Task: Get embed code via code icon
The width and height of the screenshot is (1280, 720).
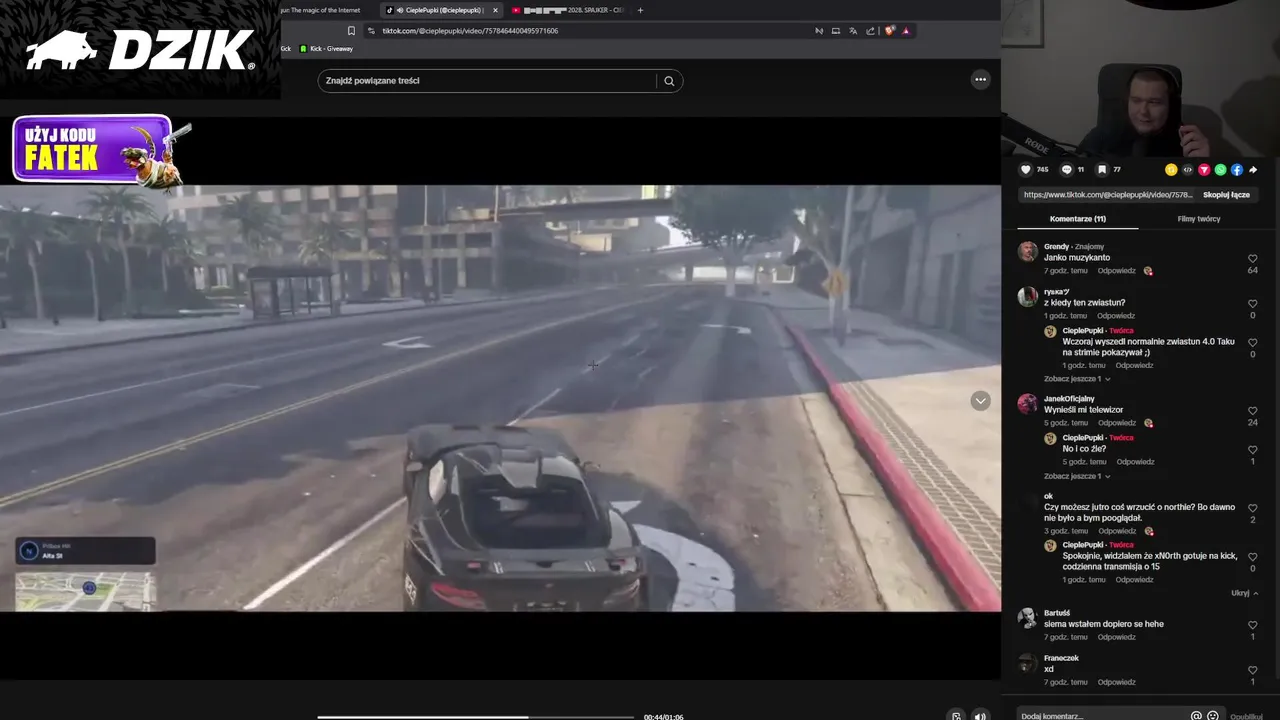Action: coord(1188,170)
